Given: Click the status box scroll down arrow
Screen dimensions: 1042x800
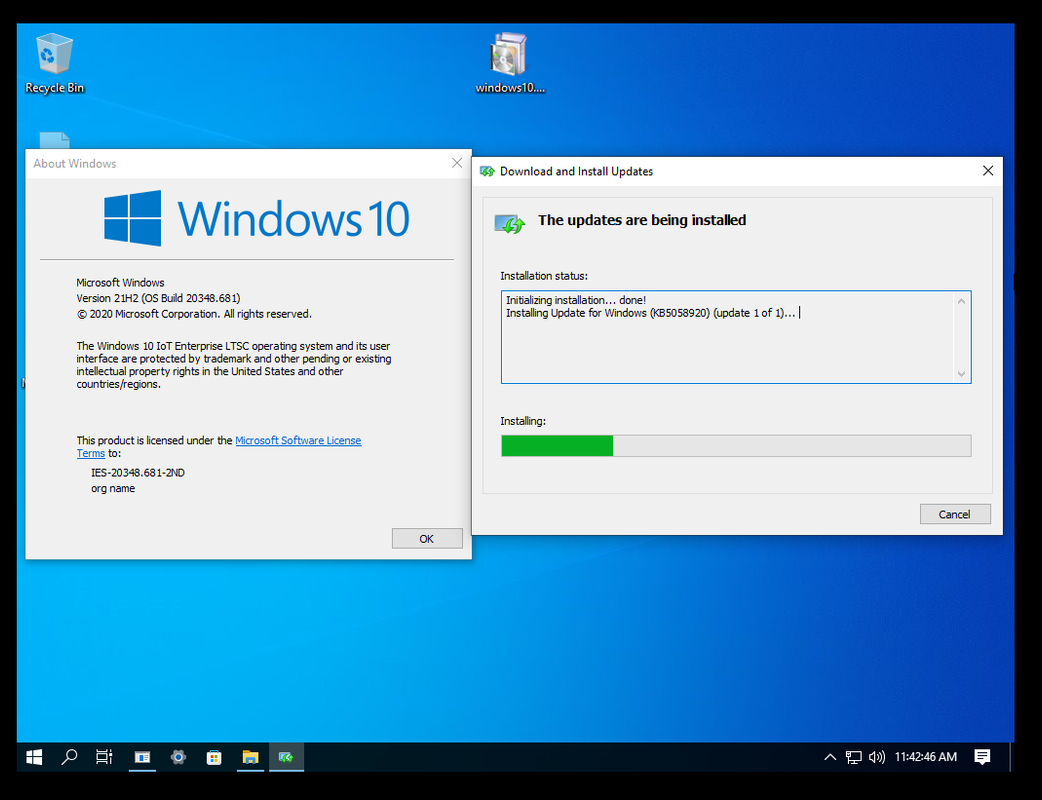Looking at the screenshot, I should [962, 374].
